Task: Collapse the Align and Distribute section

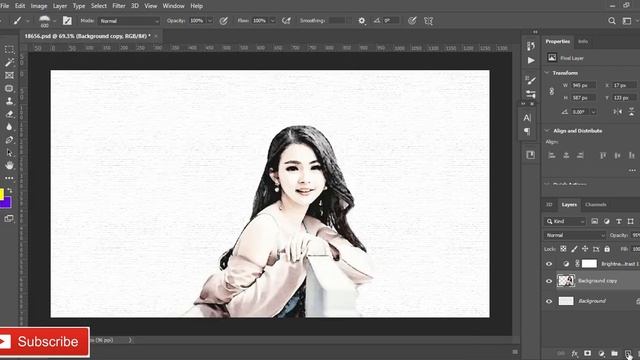Action: coord(547,131)
